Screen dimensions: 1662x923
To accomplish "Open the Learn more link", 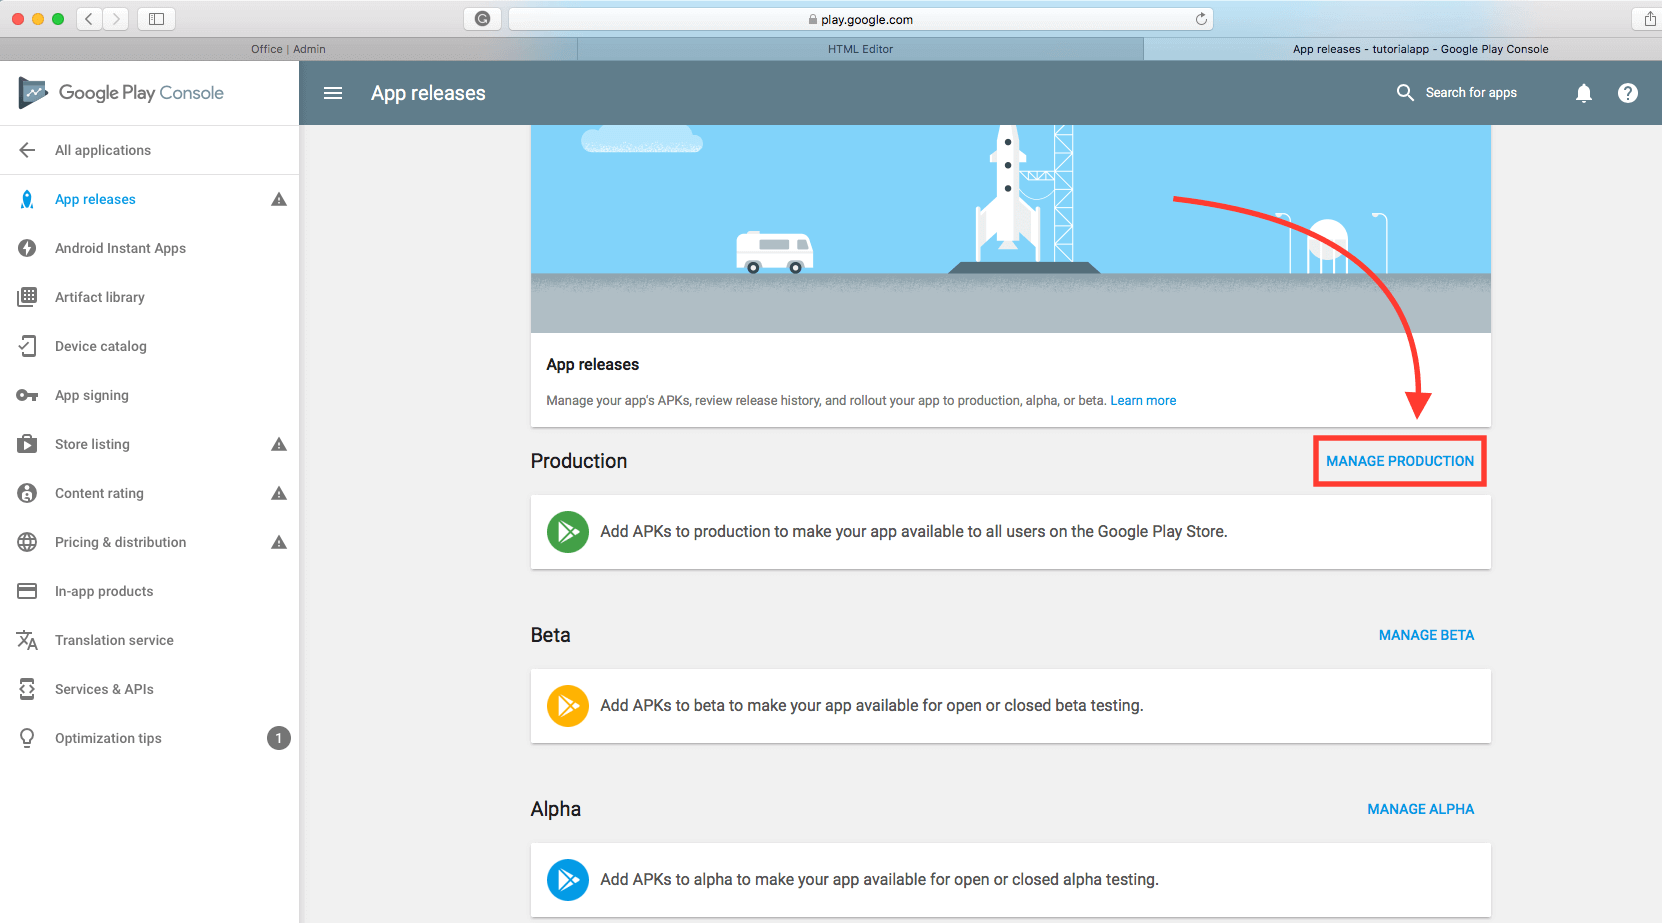I will point(1143,401).
